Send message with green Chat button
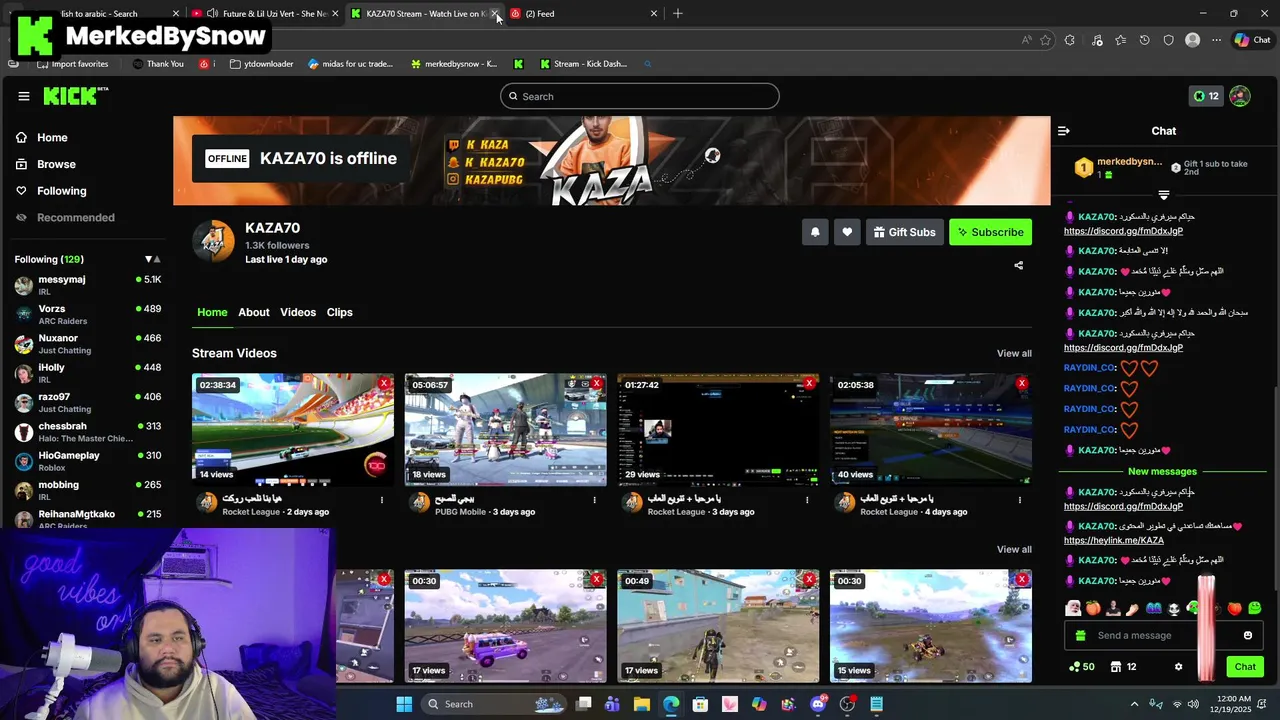 pyautogui.click(x=1245, y=667)
